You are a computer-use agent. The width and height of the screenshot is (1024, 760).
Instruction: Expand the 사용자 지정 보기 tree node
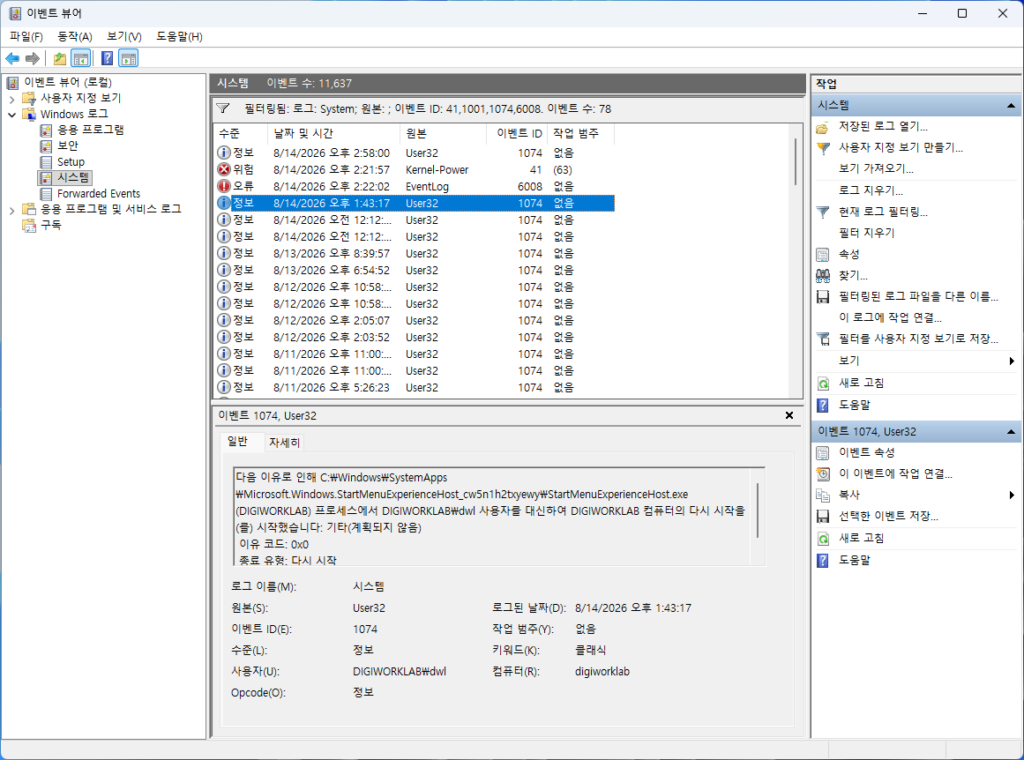12,99
